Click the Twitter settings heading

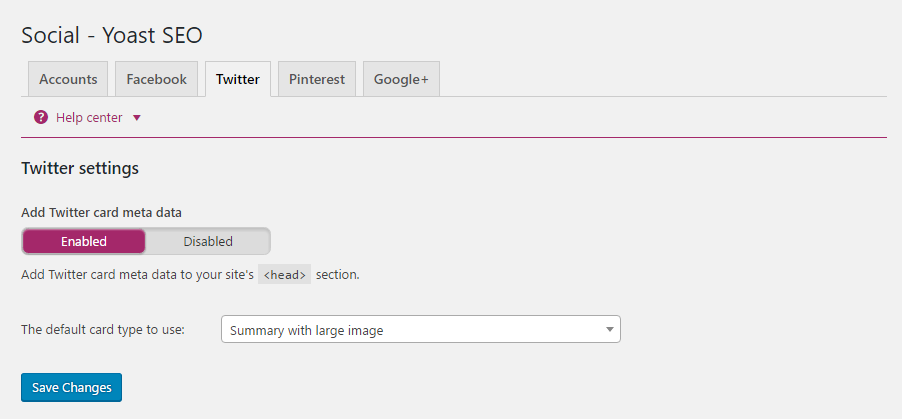(x=80, y=169)
